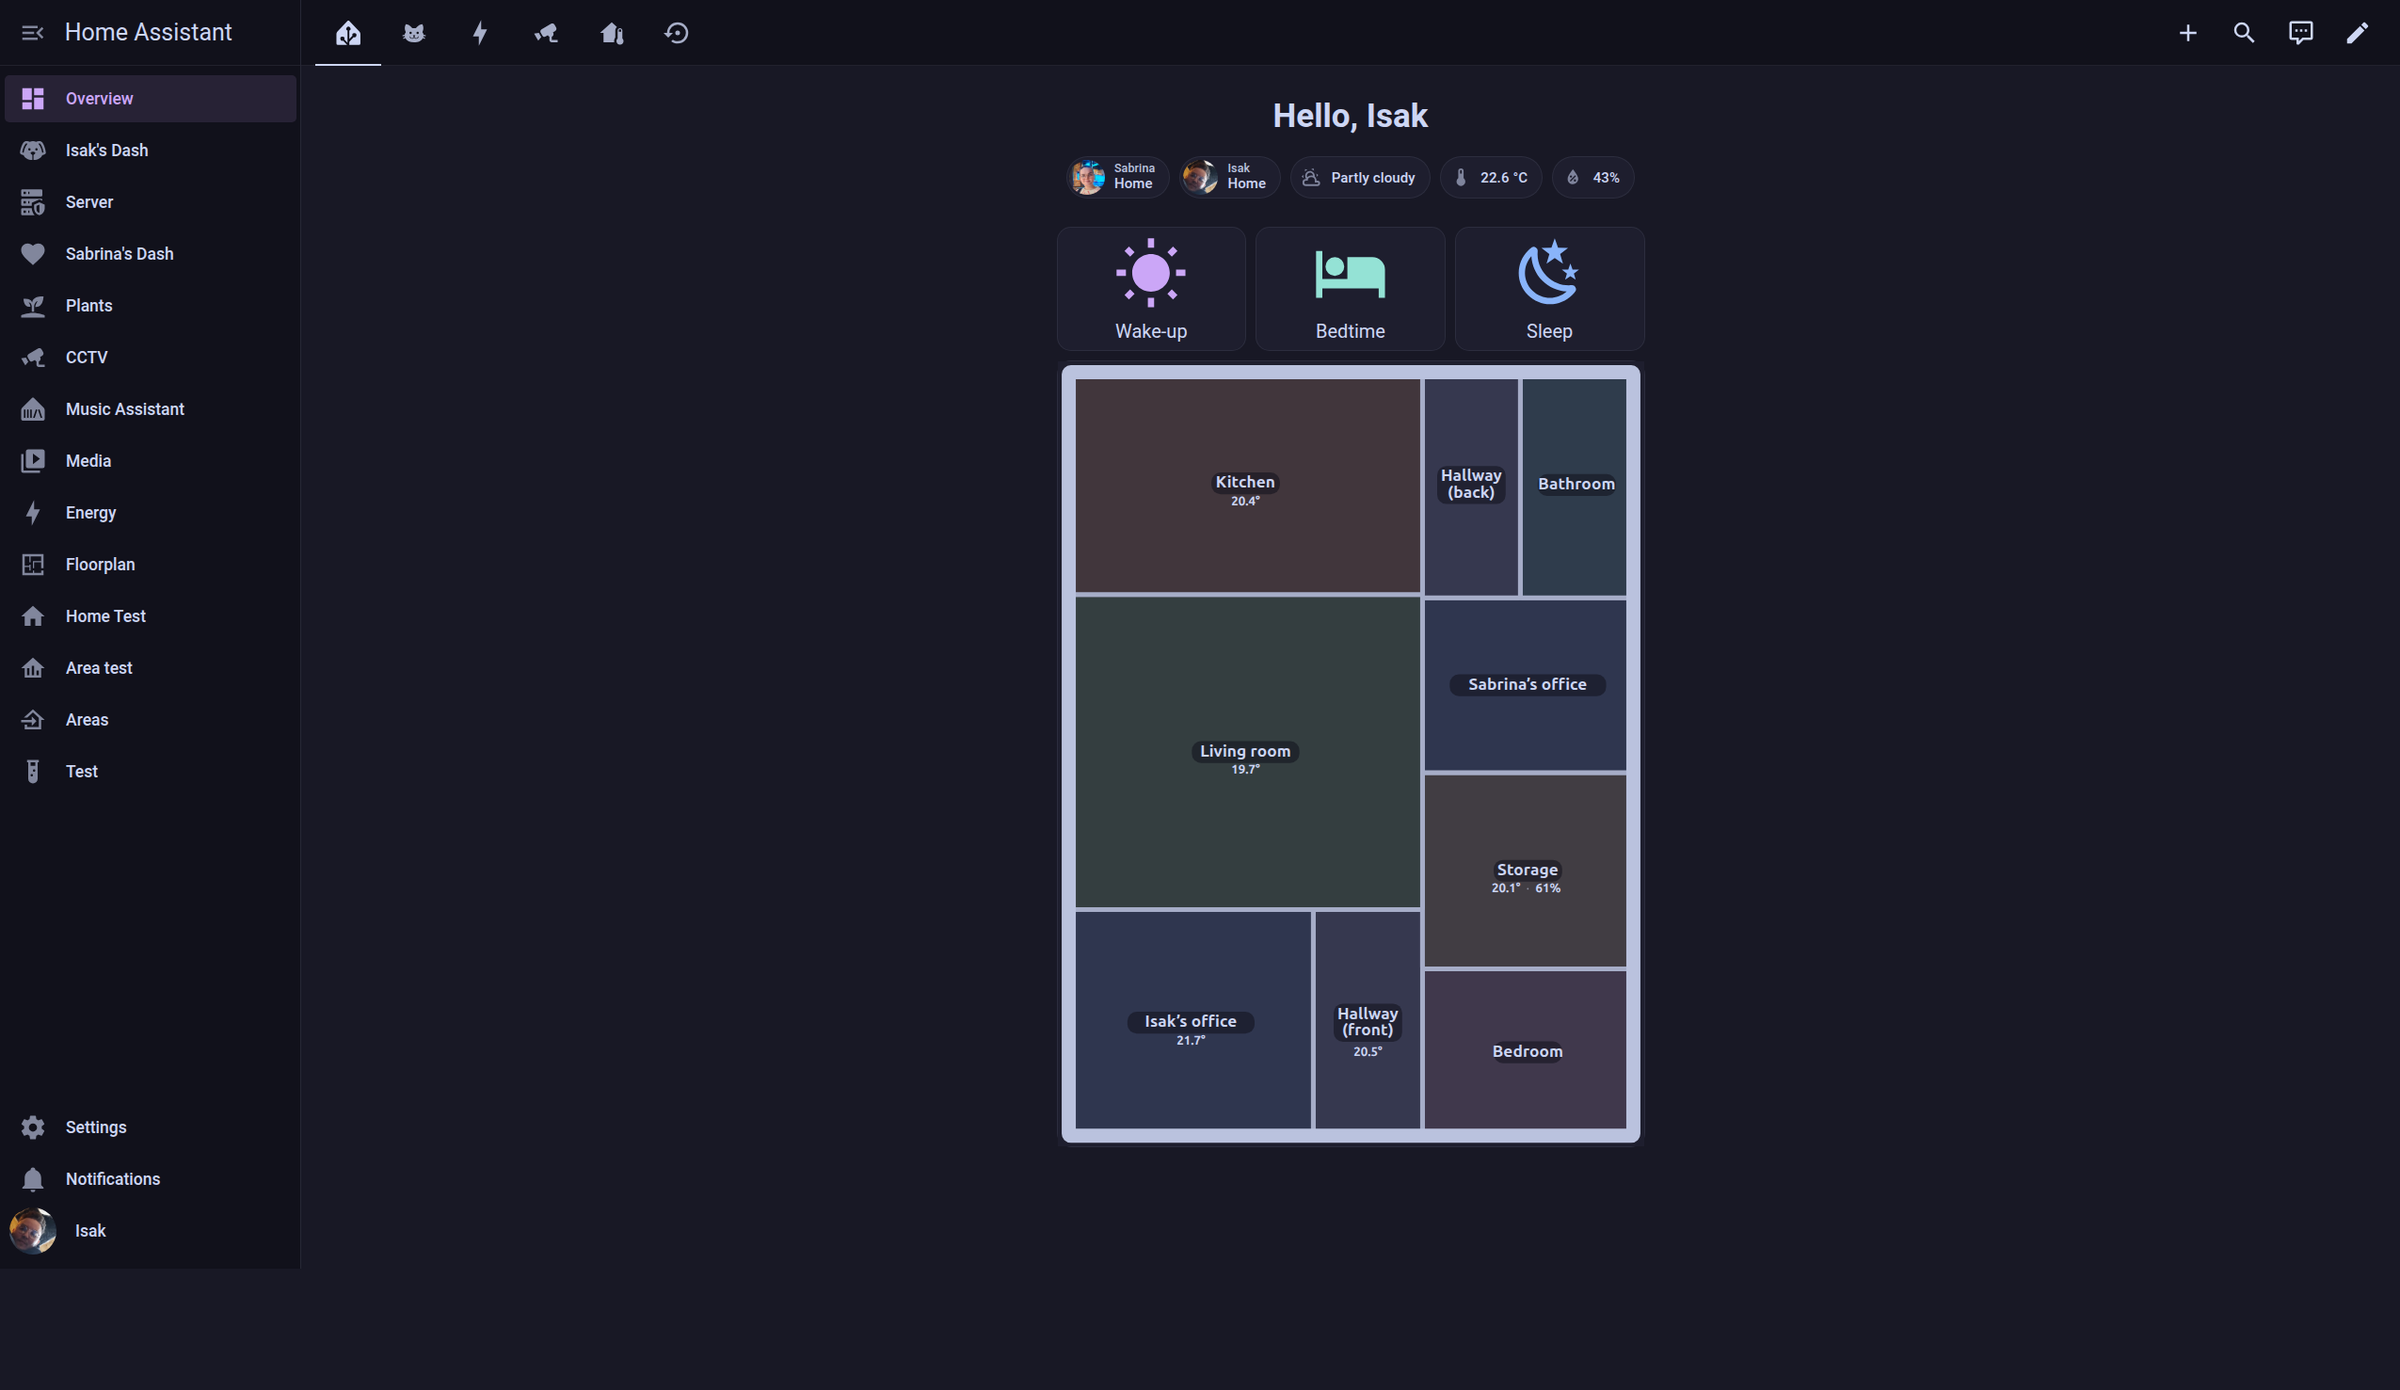Click Sabrina's Home presence badge
The image size is (2400, 1390).
(1117, 177)
